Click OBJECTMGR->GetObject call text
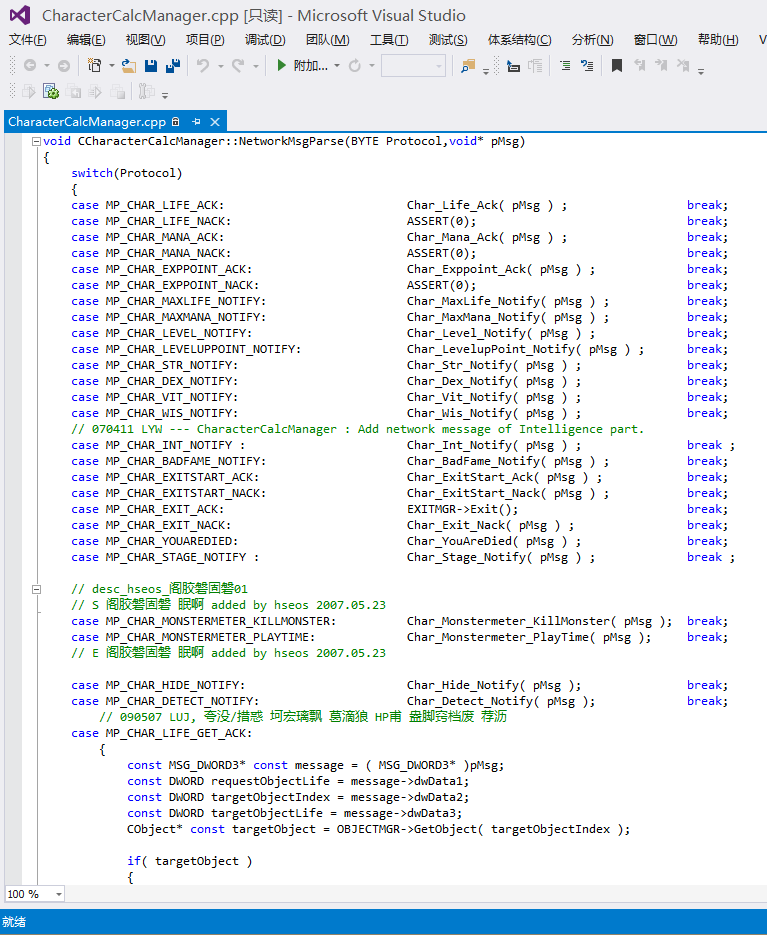This screenshot has height=935, width=767. pos(483,829)
